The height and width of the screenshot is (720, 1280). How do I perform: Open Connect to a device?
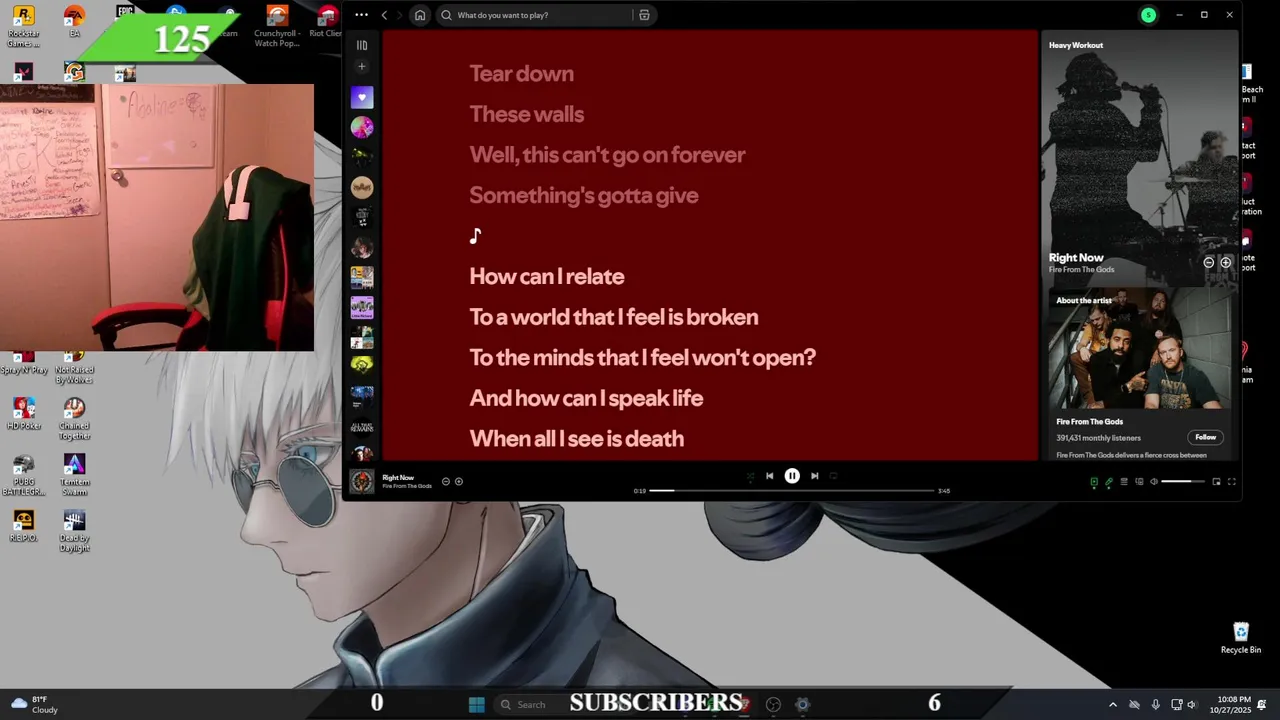pos(1139,482)
